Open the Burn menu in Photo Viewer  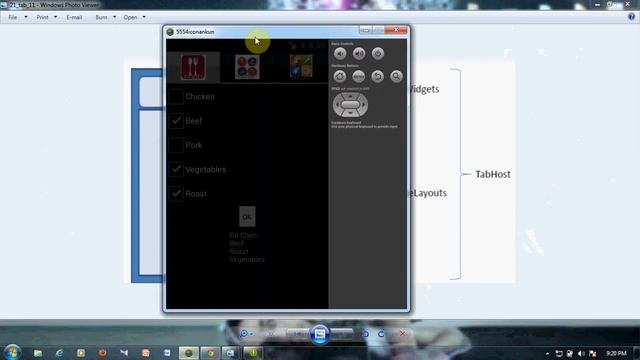click(101, 17)
